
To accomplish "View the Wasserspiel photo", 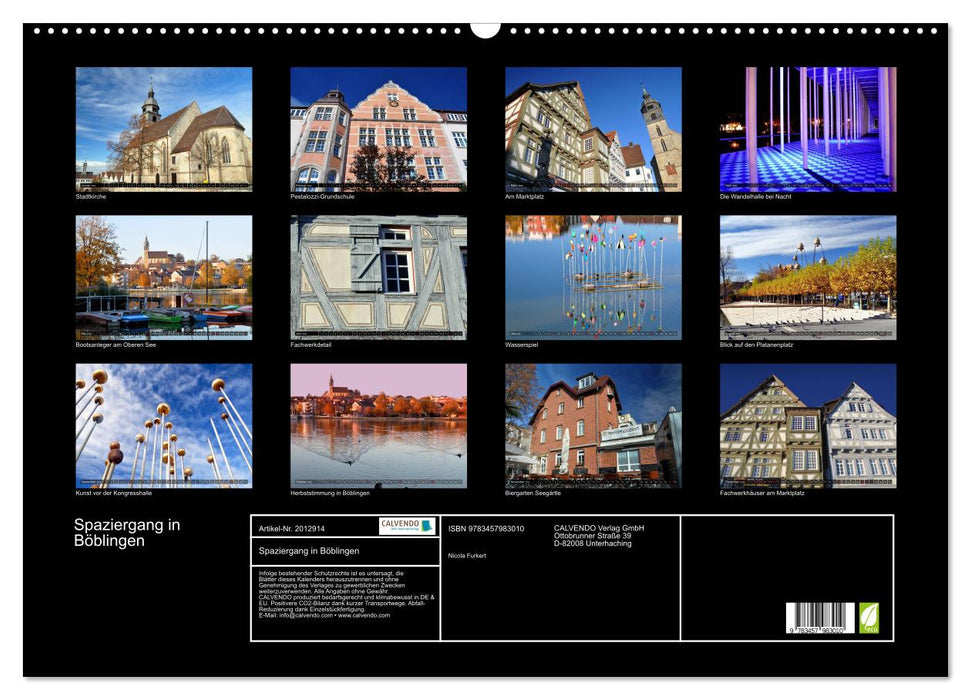I will [593, 277].
